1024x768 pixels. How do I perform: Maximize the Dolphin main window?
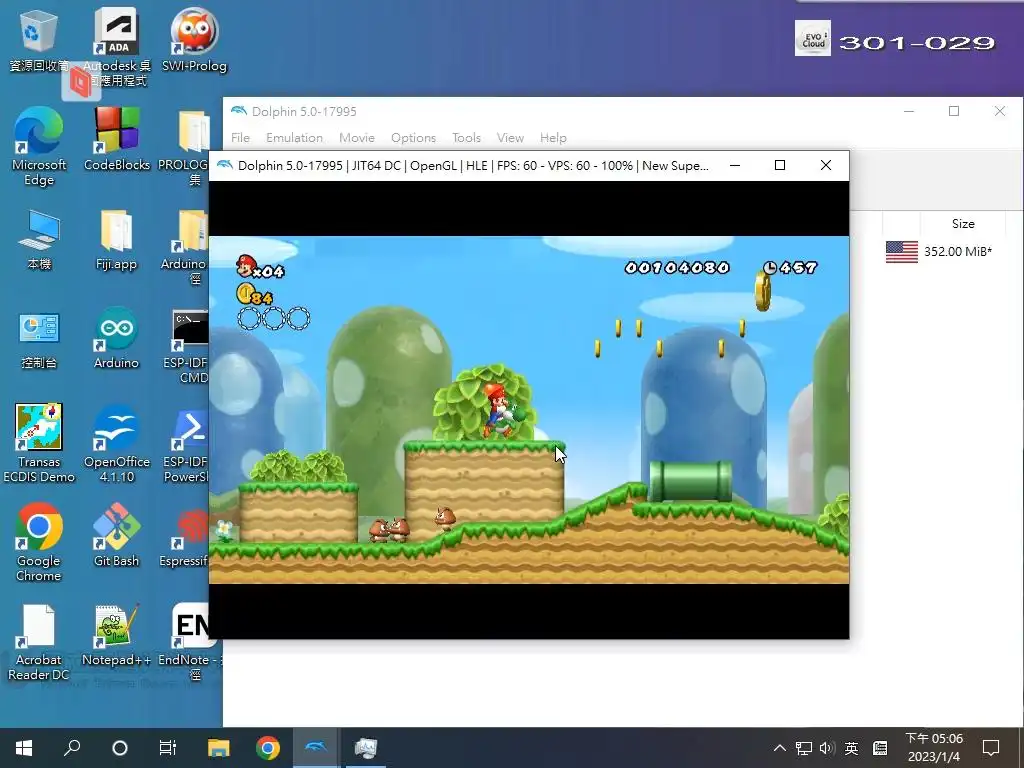click(x=954, y=112)
